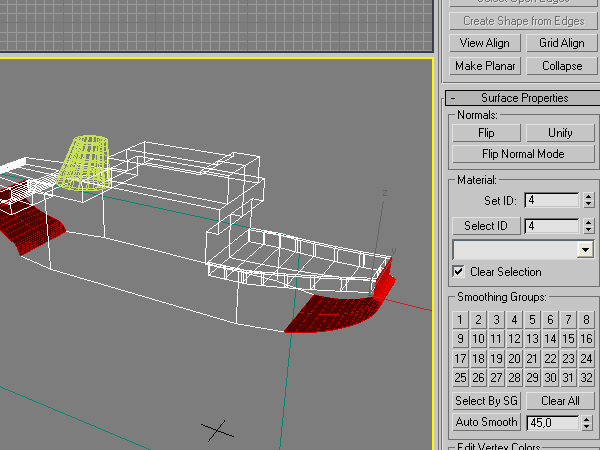
Task: Unify the normals
Action: [560, 133]
